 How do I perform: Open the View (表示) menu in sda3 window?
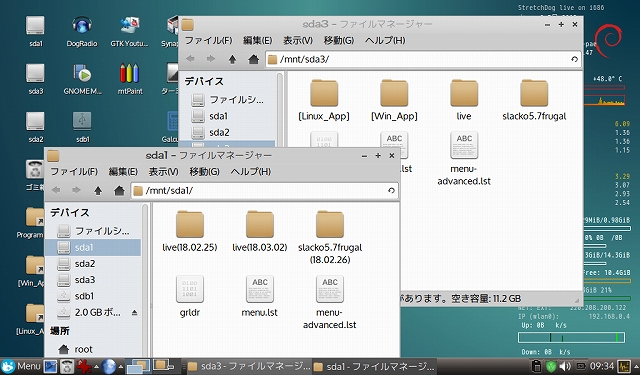pyautogui.click(x=298, y=40)
